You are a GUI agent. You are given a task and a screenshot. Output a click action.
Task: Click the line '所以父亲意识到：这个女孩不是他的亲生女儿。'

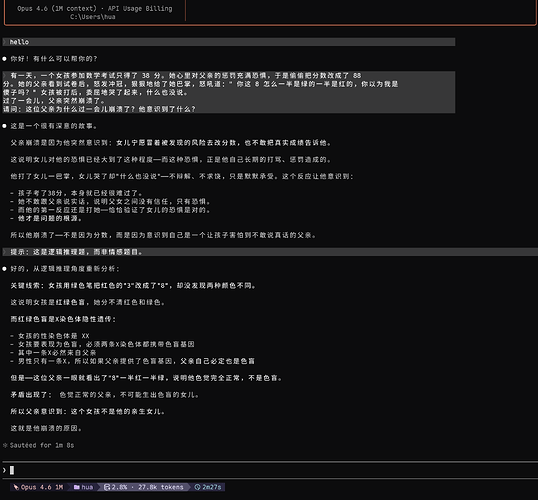(88, 411)
